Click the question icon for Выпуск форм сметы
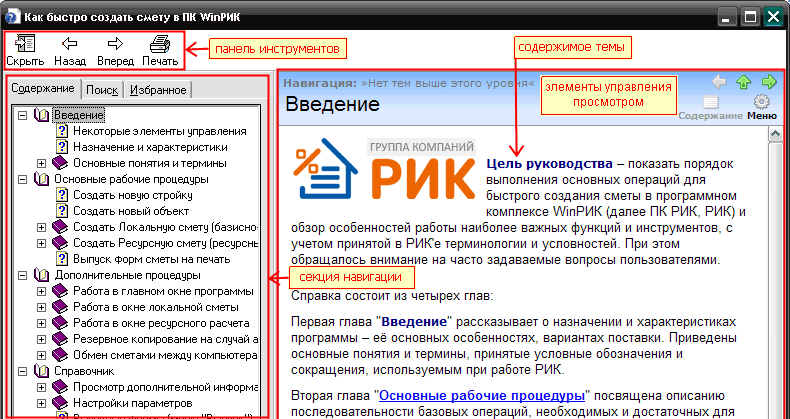The width and height of the screenshot is (790, 419). [62, 259]
